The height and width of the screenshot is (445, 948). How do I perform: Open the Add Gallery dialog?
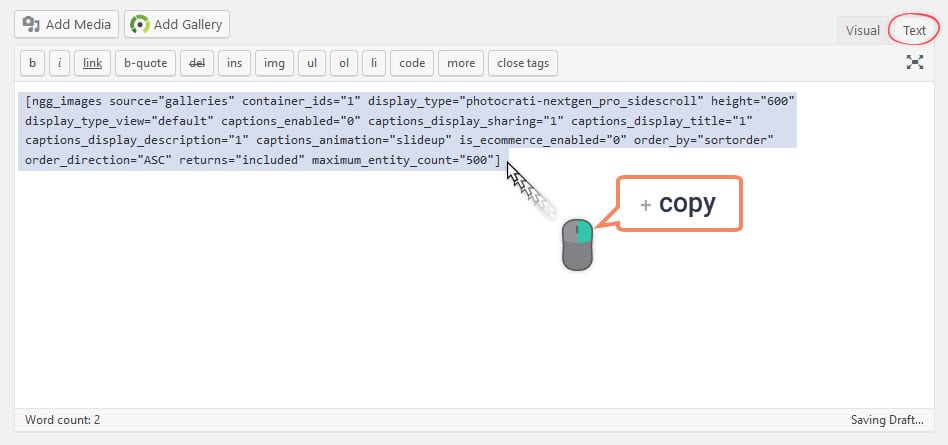click(177, 24)
